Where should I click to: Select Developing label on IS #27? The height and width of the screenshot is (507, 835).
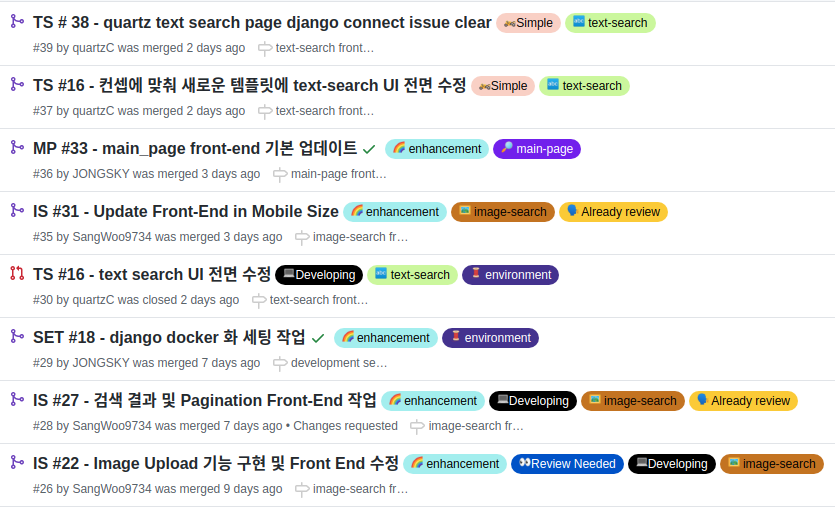(533, 401)
